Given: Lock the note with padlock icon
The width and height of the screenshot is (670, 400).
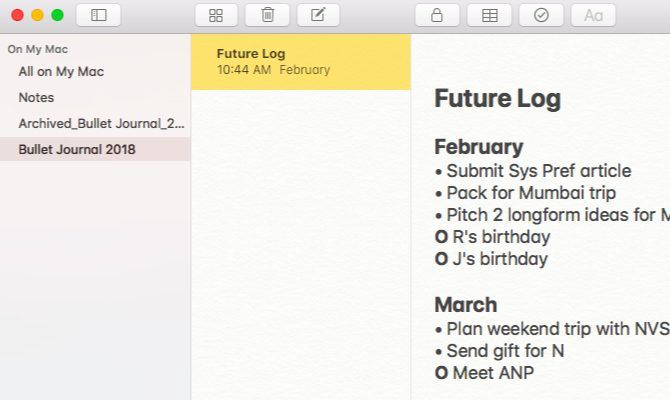Looking at the screenshot, I should 436,15.
